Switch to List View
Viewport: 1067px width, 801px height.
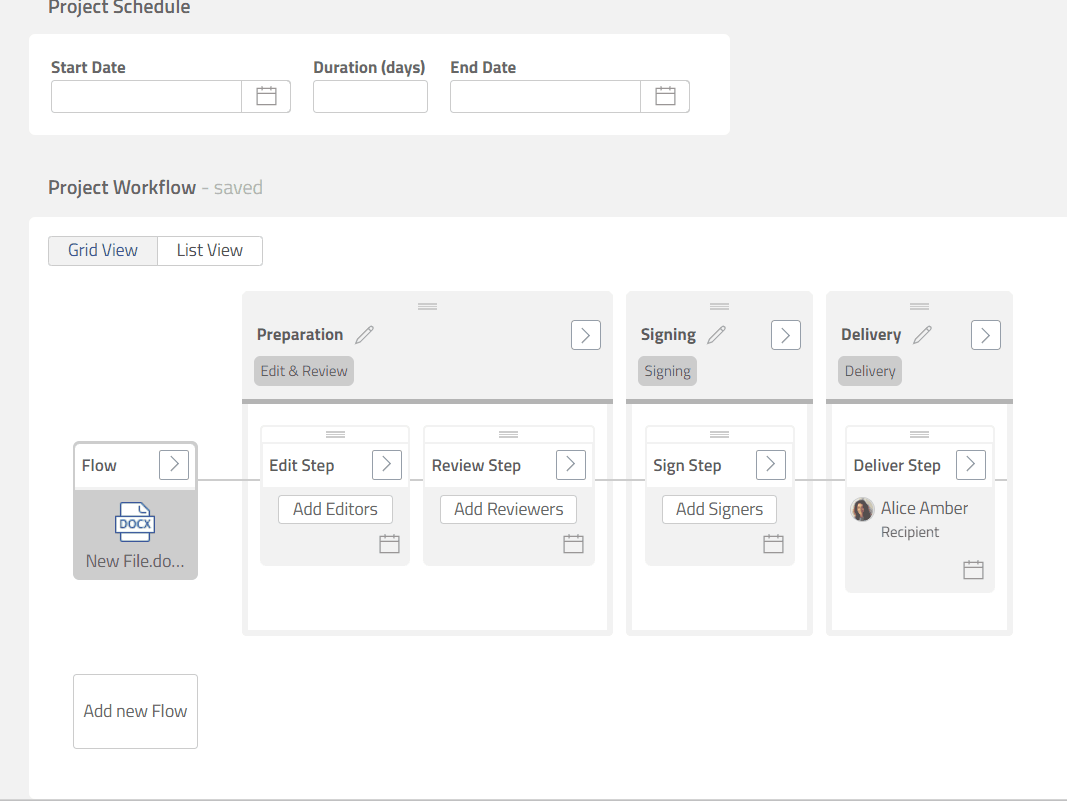coord(209,250)
